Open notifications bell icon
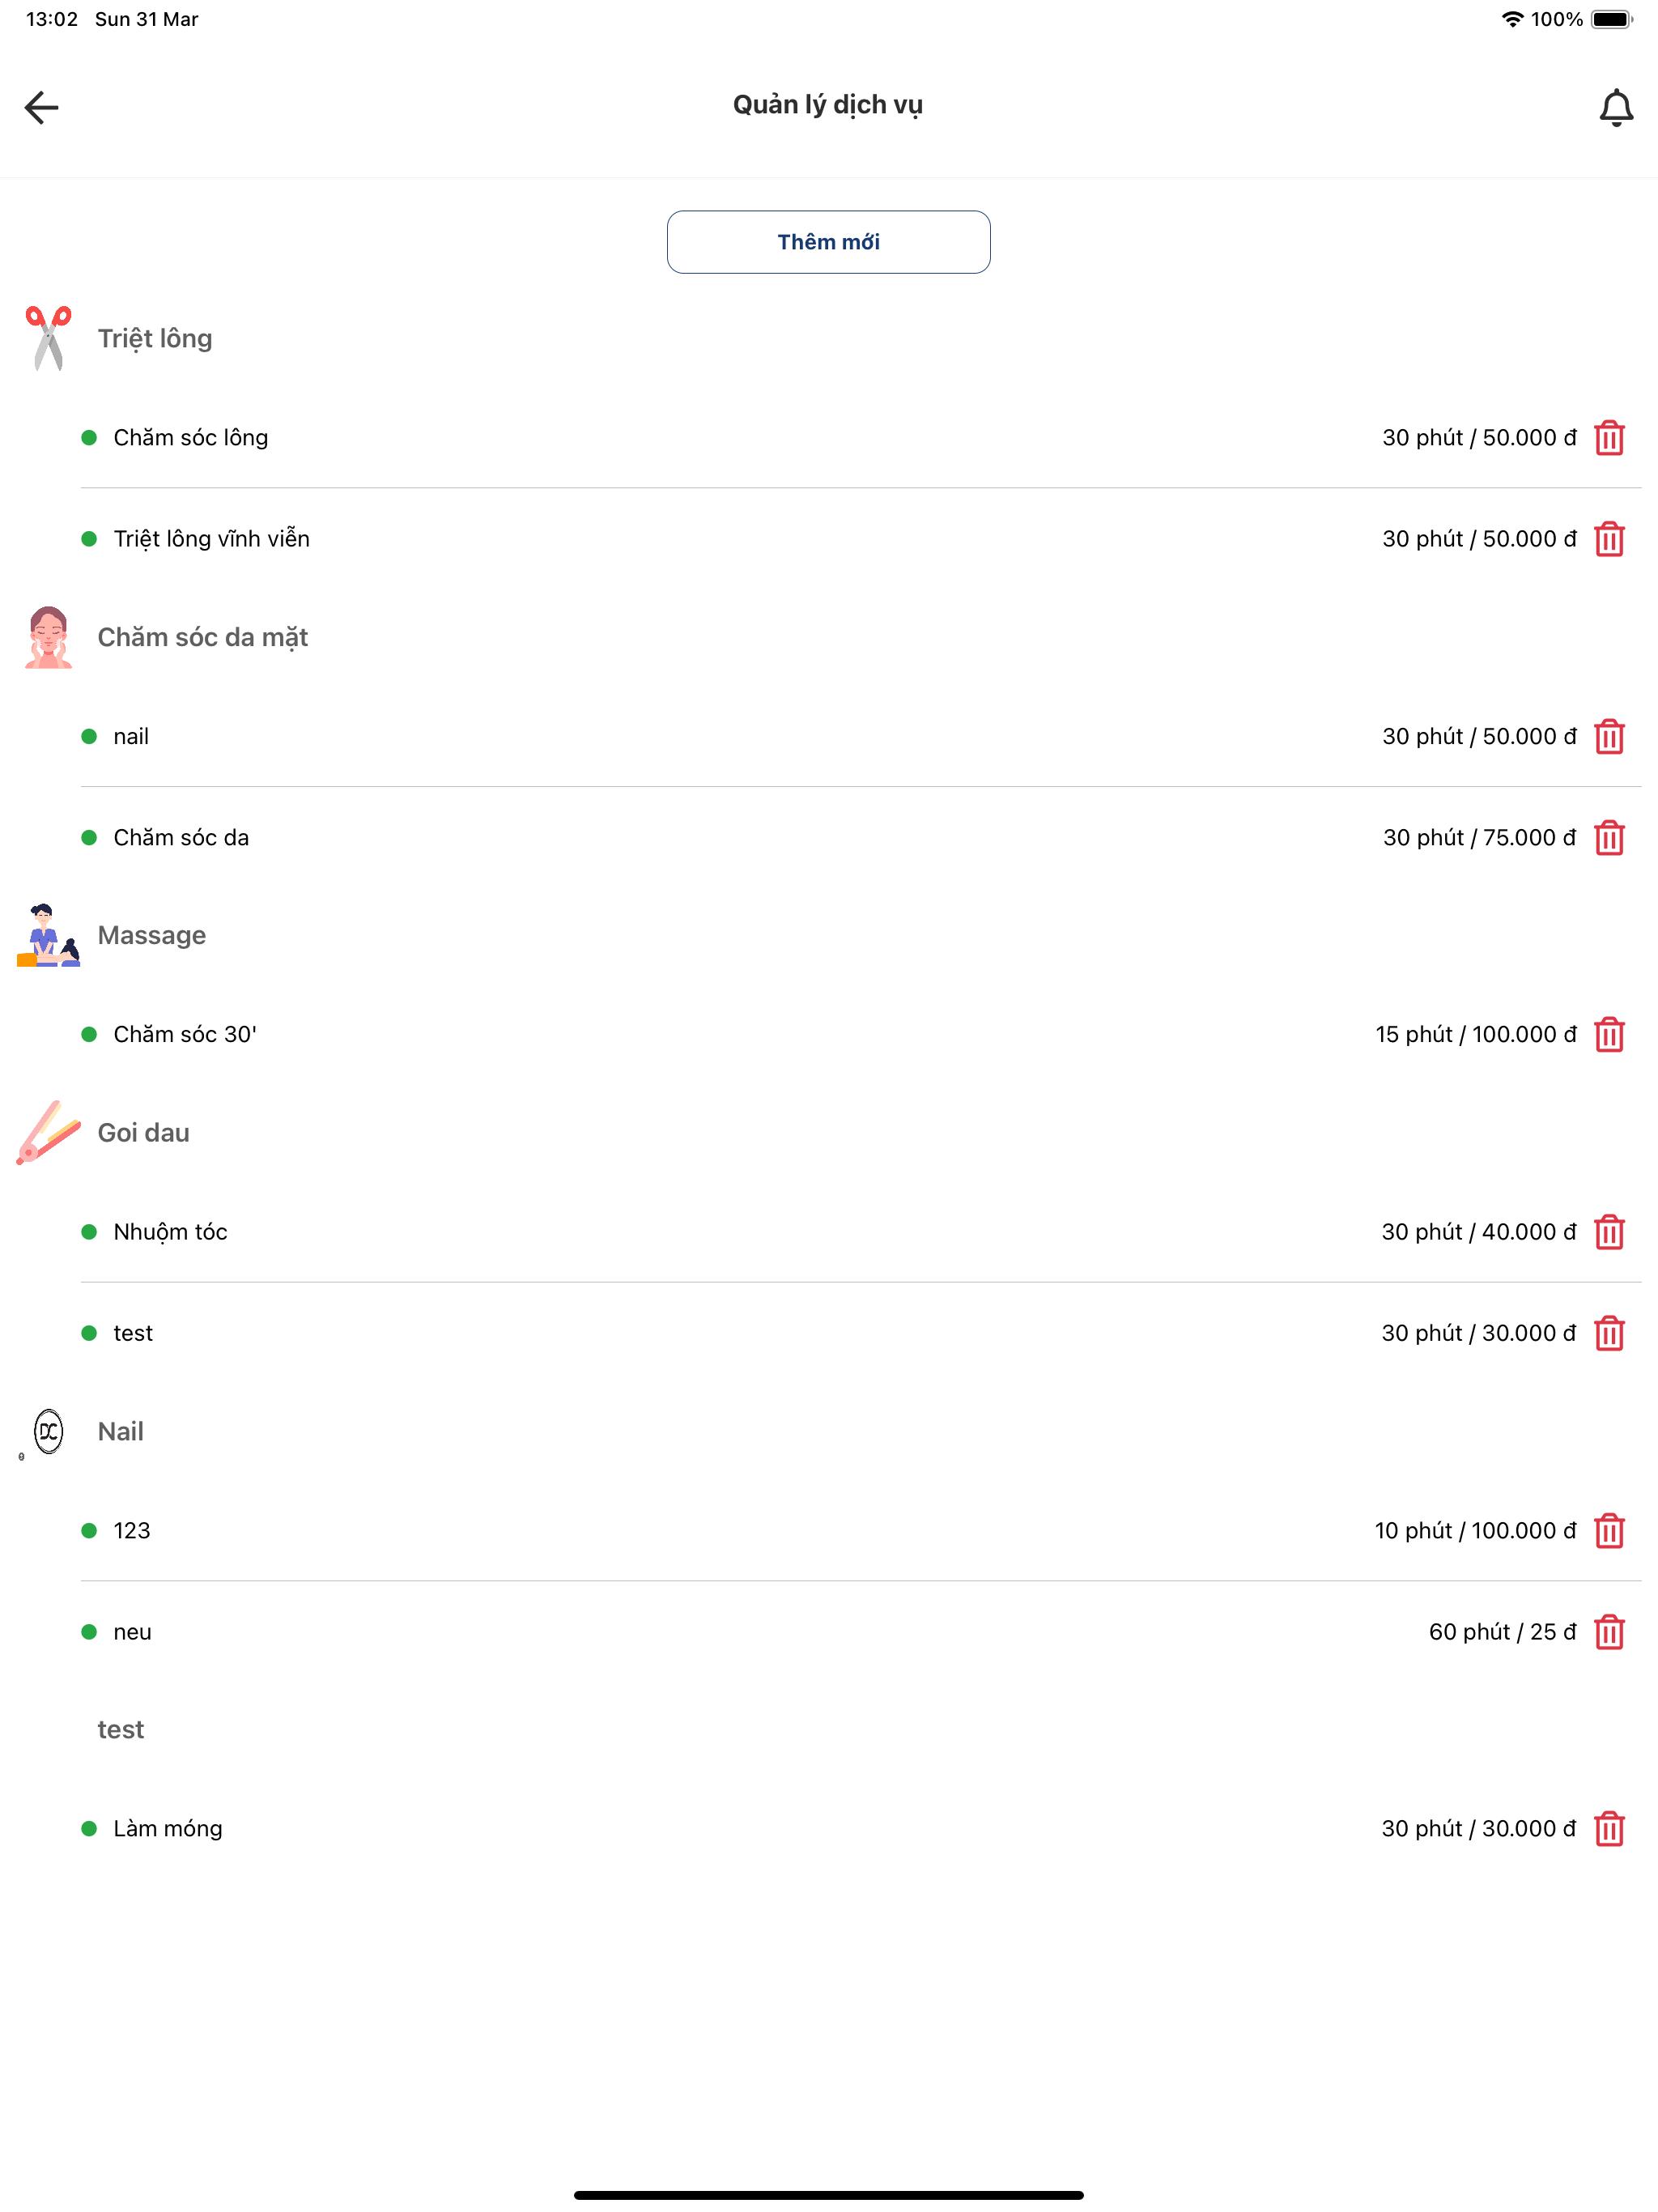The width and height of the screenshot is (1658, 2212). pyautogui.click(x=1616, y=107)
